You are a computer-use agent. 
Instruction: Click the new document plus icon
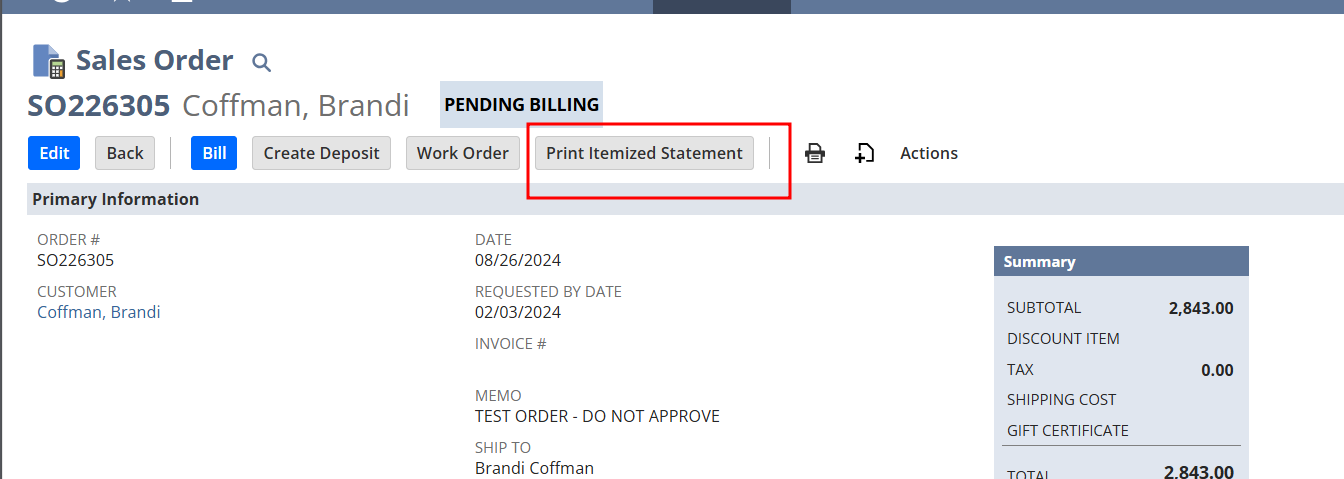864,153
